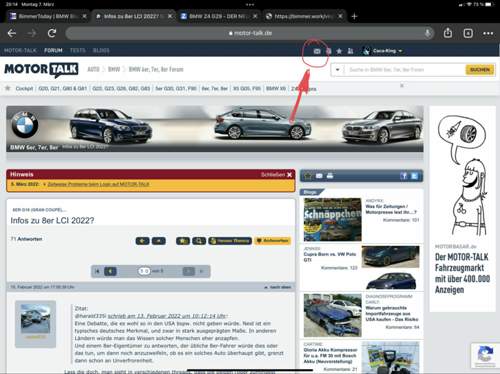The width and height of the screenshot is (500, 374).
Task: Click the reCAPTCHA badge
Action: [x=485, y=356]
